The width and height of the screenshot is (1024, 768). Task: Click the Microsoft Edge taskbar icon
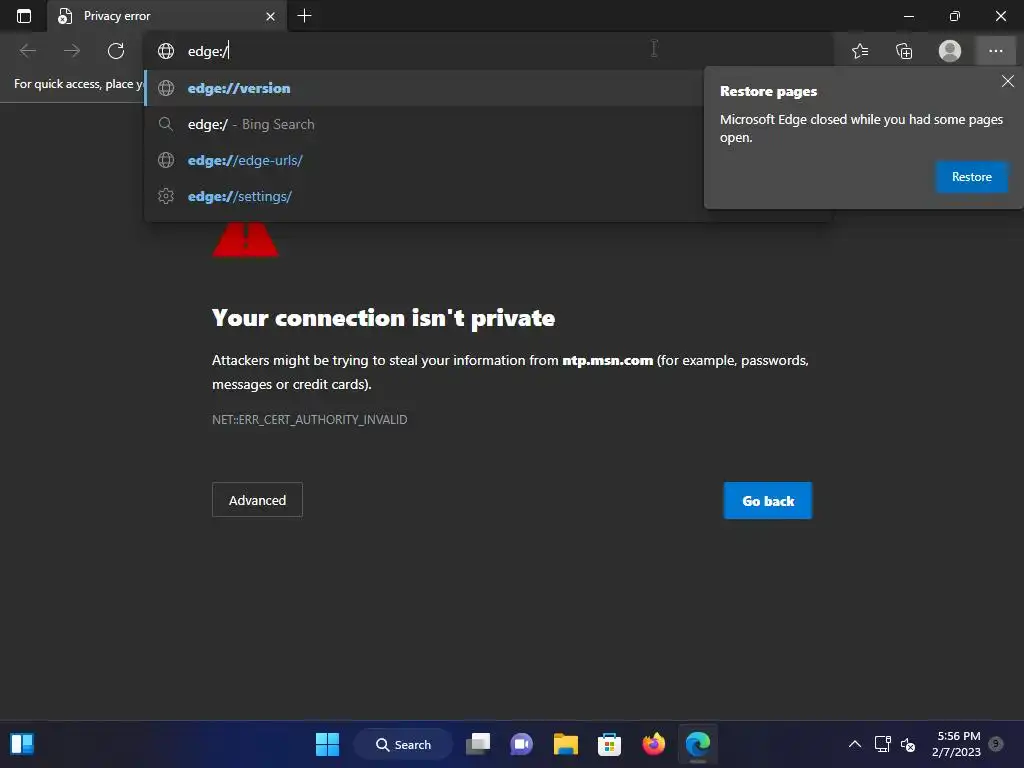[697, 744]
